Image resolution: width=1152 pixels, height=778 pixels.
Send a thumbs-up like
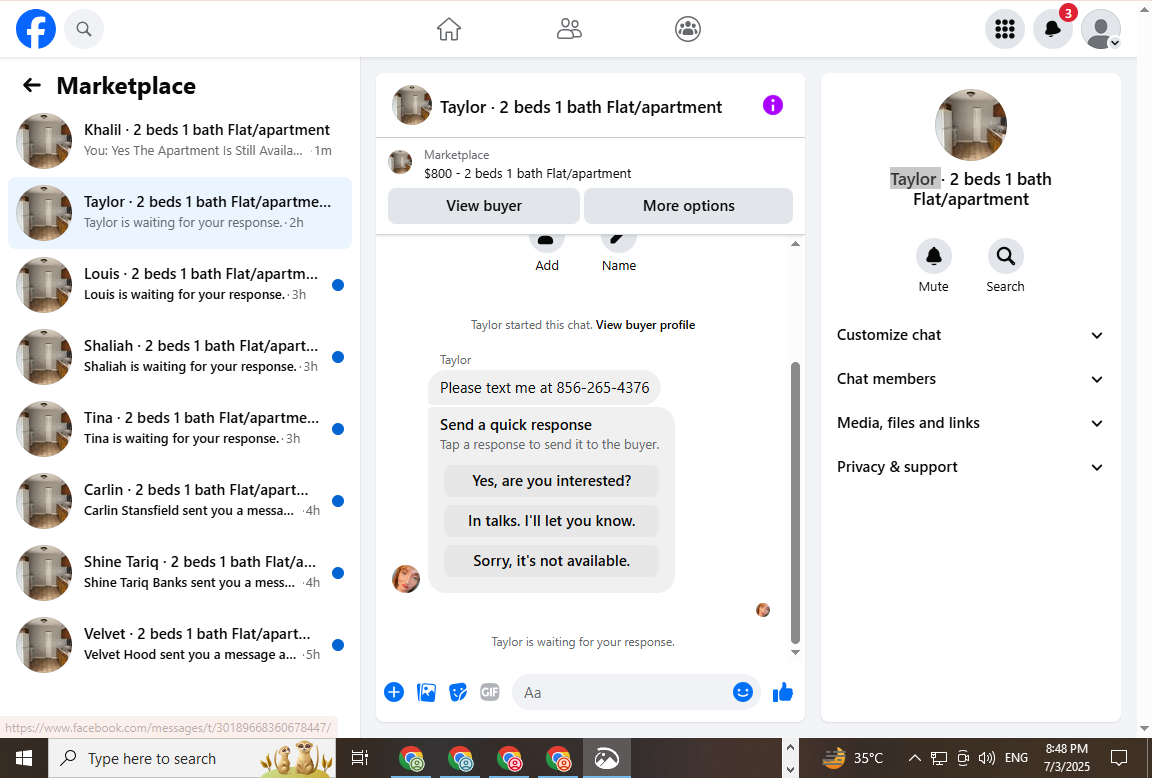coord(782,692)
